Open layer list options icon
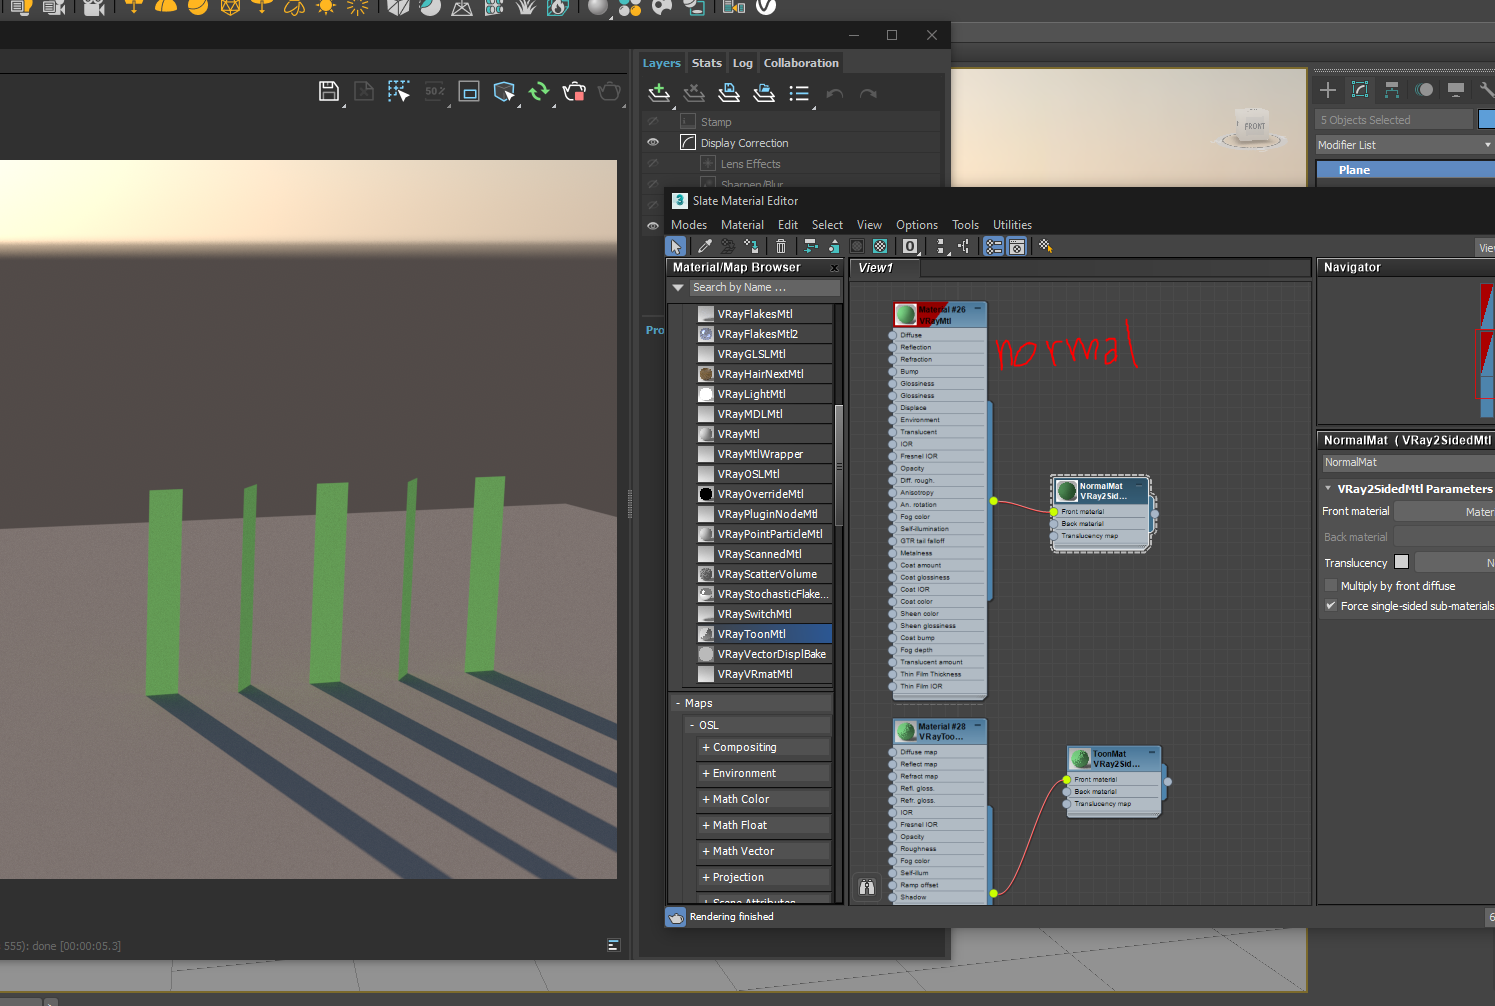The height and width of the screenshot is (1006, 1495). click(x=799, y=93)
